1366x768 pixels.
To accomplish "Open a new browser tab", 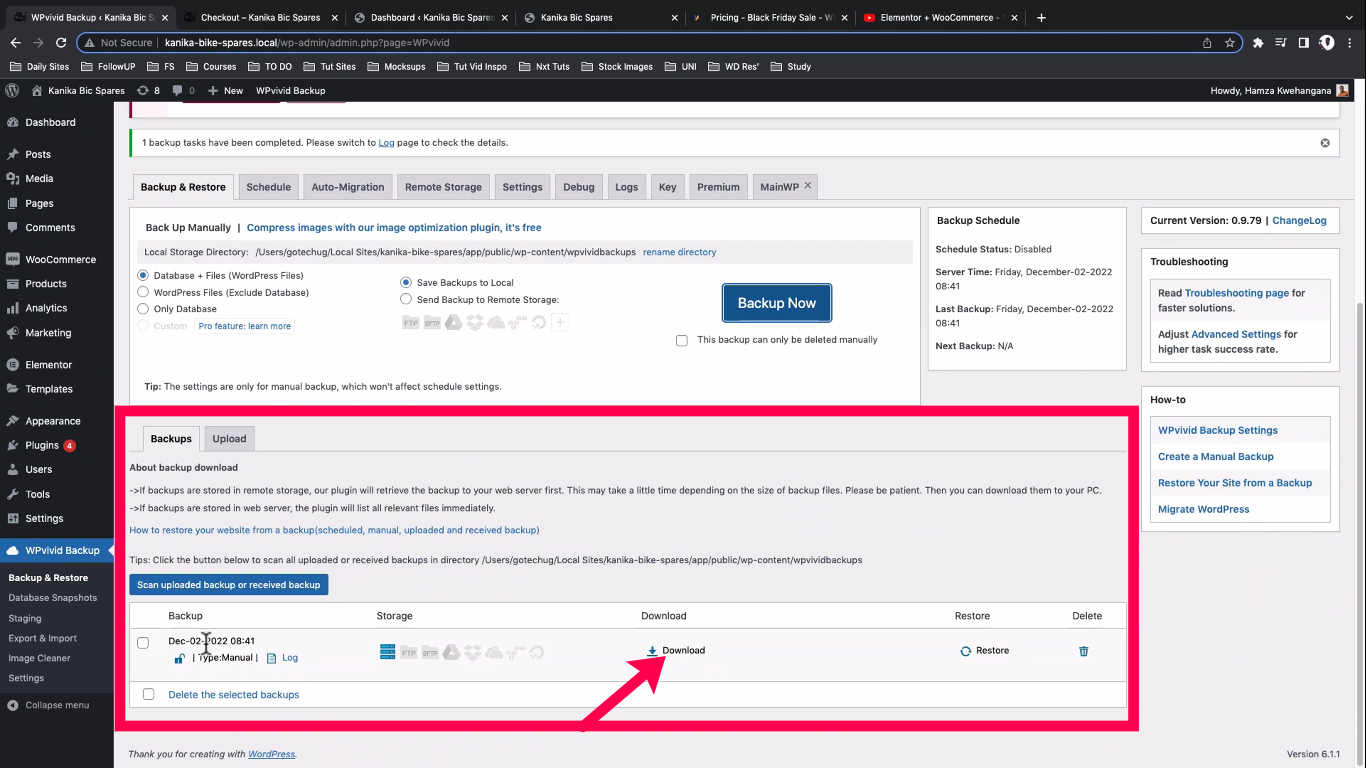I will pos(1041,17).
